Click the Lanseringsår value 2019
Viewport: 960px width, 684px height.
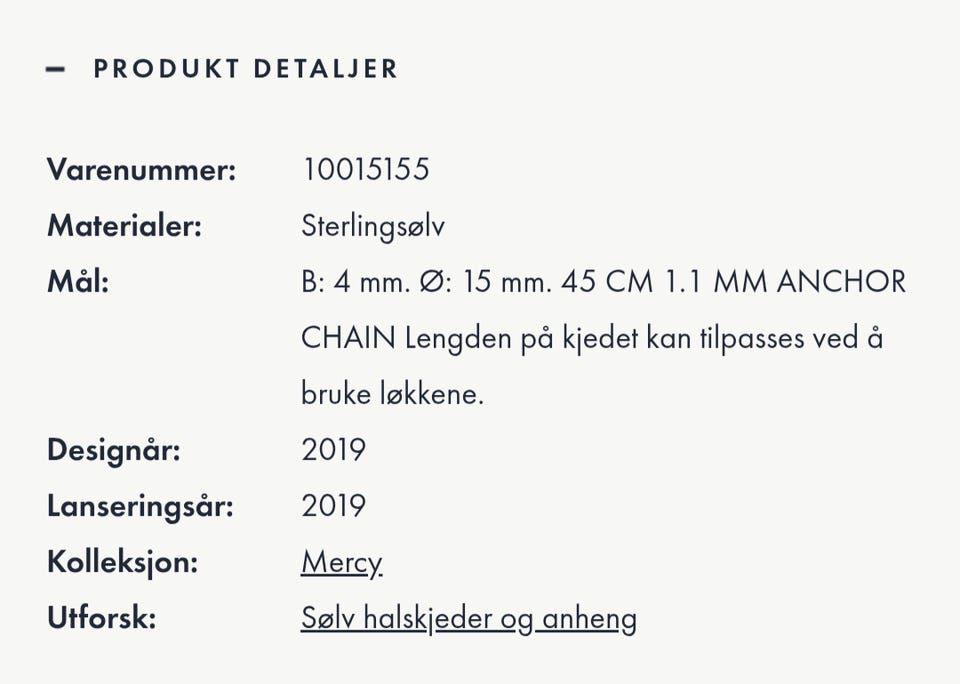334,506
